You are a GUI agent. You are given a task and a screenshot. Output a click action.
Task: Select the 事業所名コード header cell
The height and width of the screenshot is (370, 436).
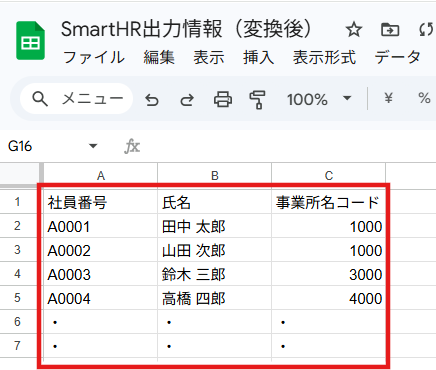(329, 202)
